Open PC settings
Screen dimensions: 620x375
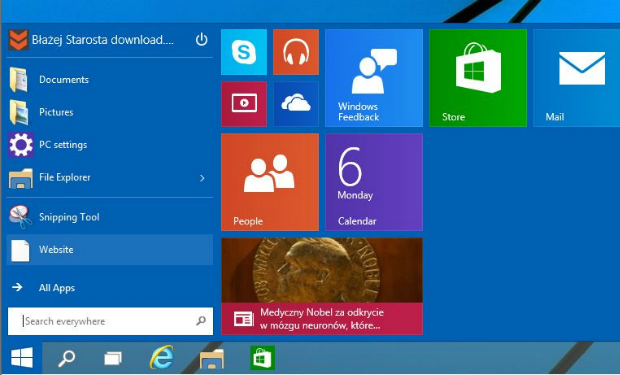point(110,145)
